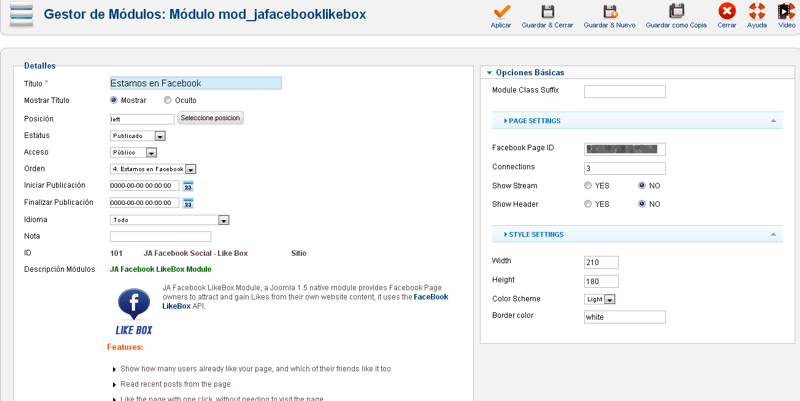Image resolution: width=800 pixels, height=401 pixels.
Task: Click the 'Detalles' fieldset legend
Action: click(x=40, y=66)
